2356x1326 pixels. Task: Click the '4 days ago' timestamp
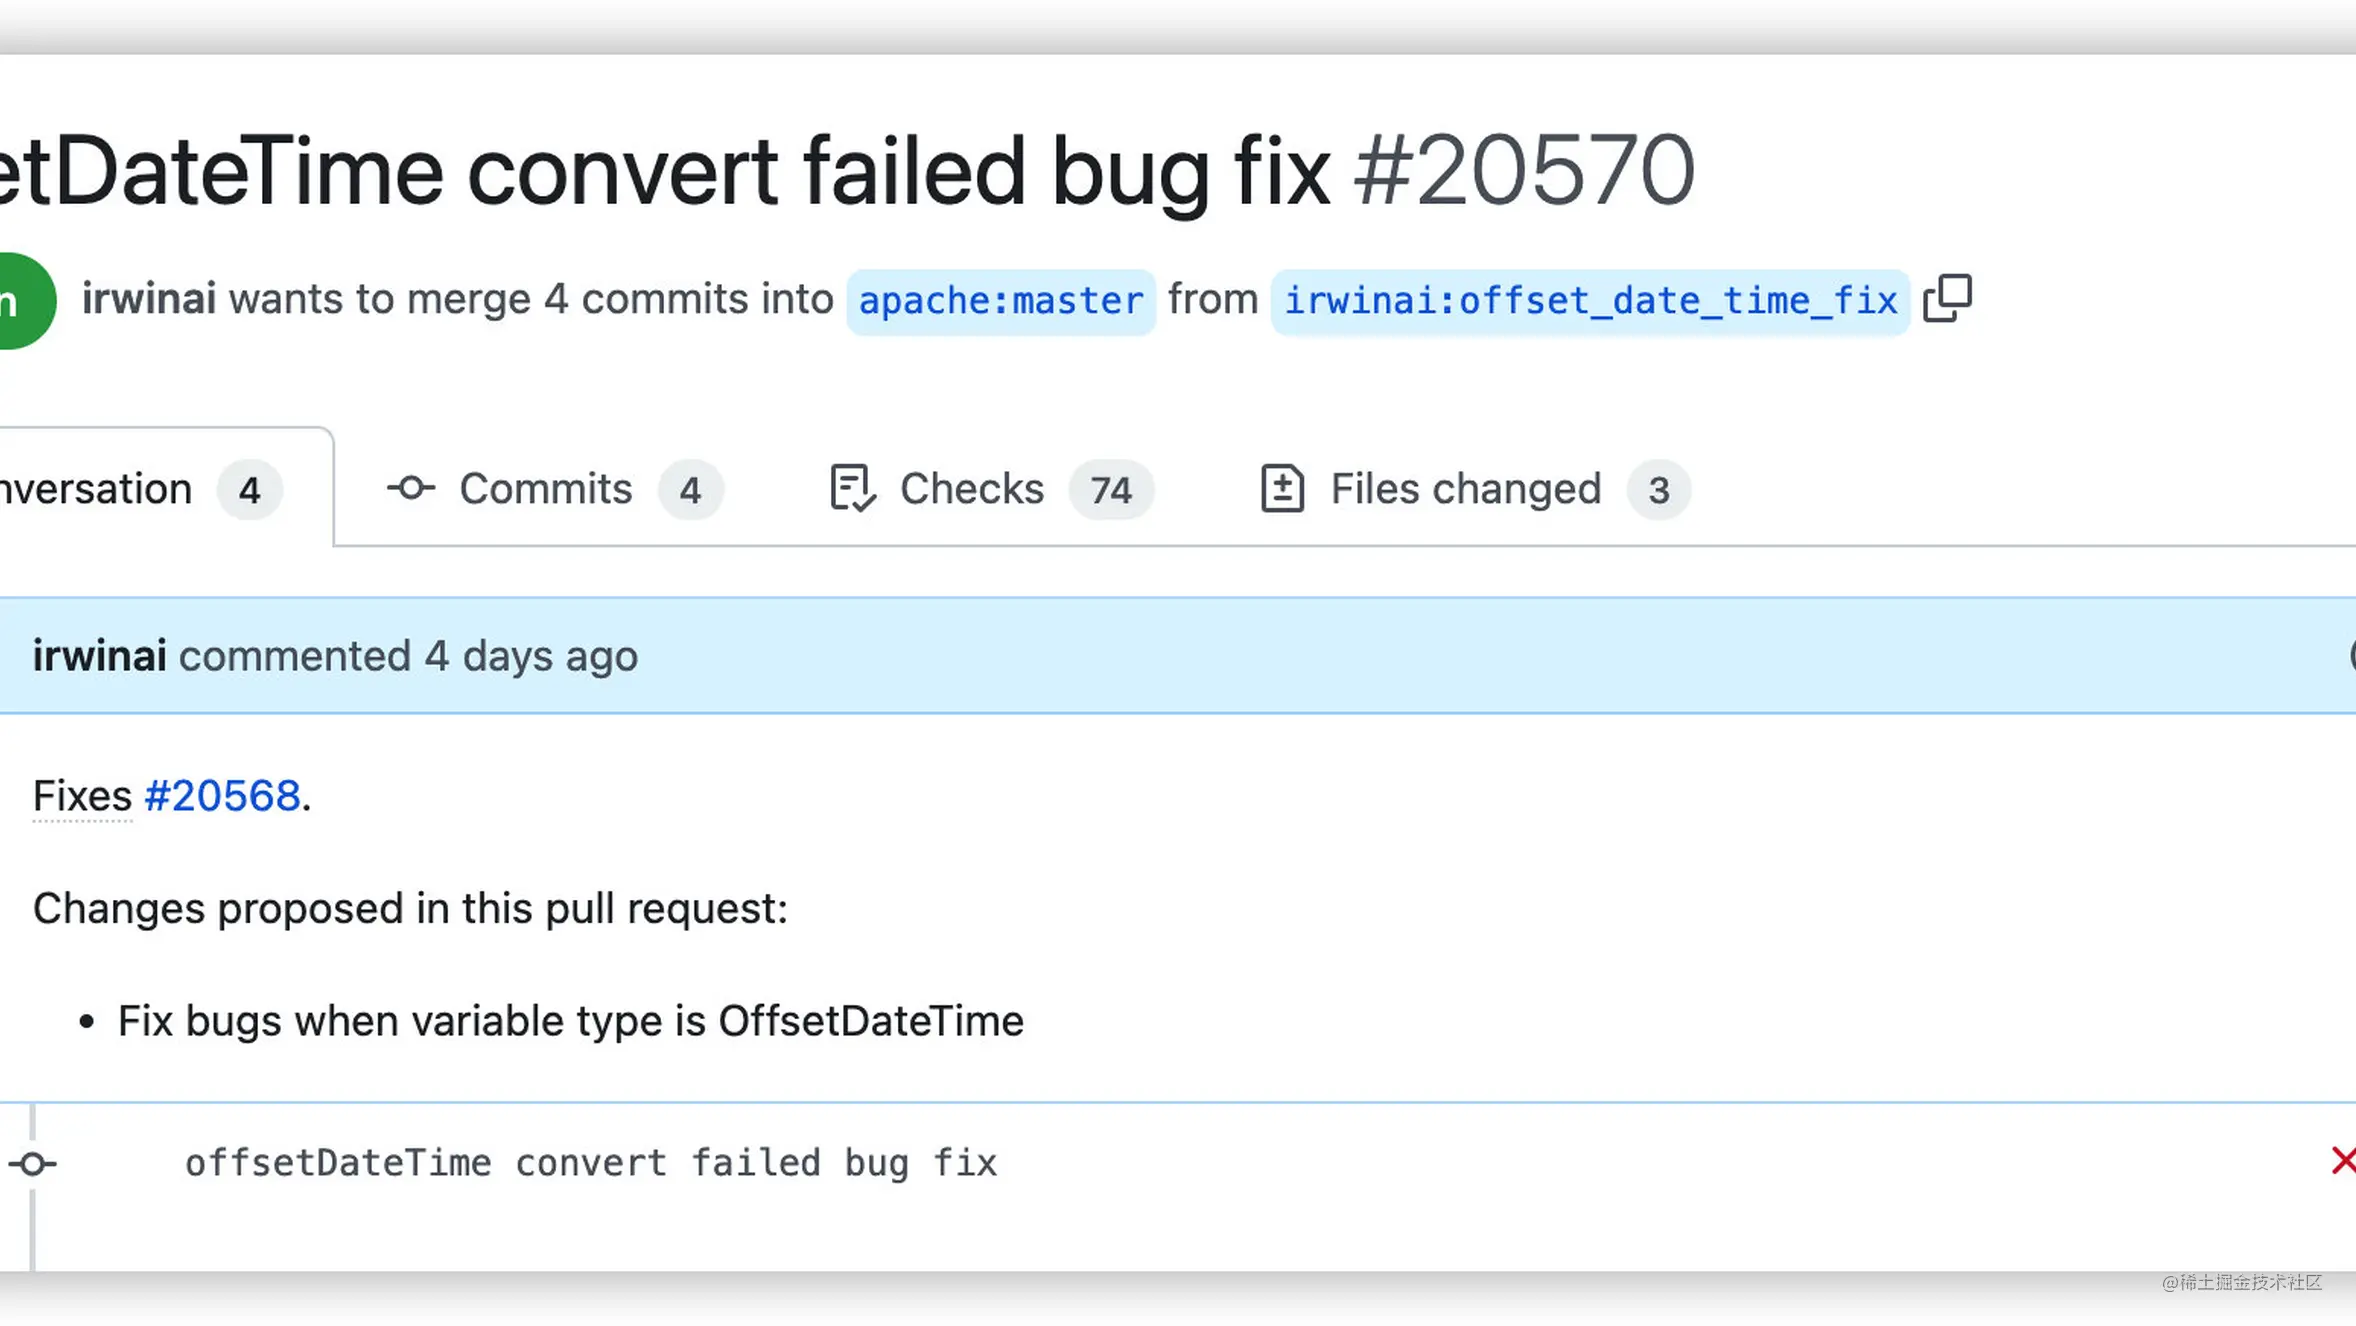(531, 656)
